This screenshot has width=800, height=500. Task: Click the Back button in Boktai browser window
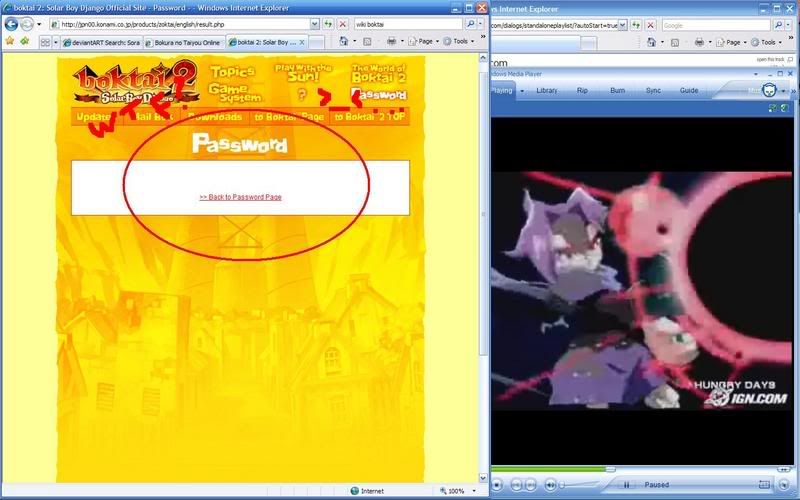tap(11, 23)
